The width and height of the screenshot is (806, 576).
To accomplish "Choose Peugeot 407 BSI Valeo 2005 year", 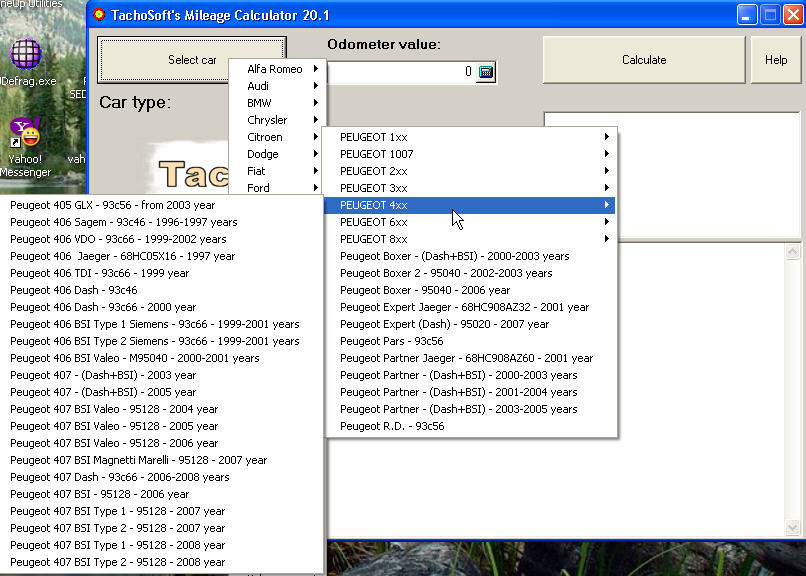I will (161, 425).
